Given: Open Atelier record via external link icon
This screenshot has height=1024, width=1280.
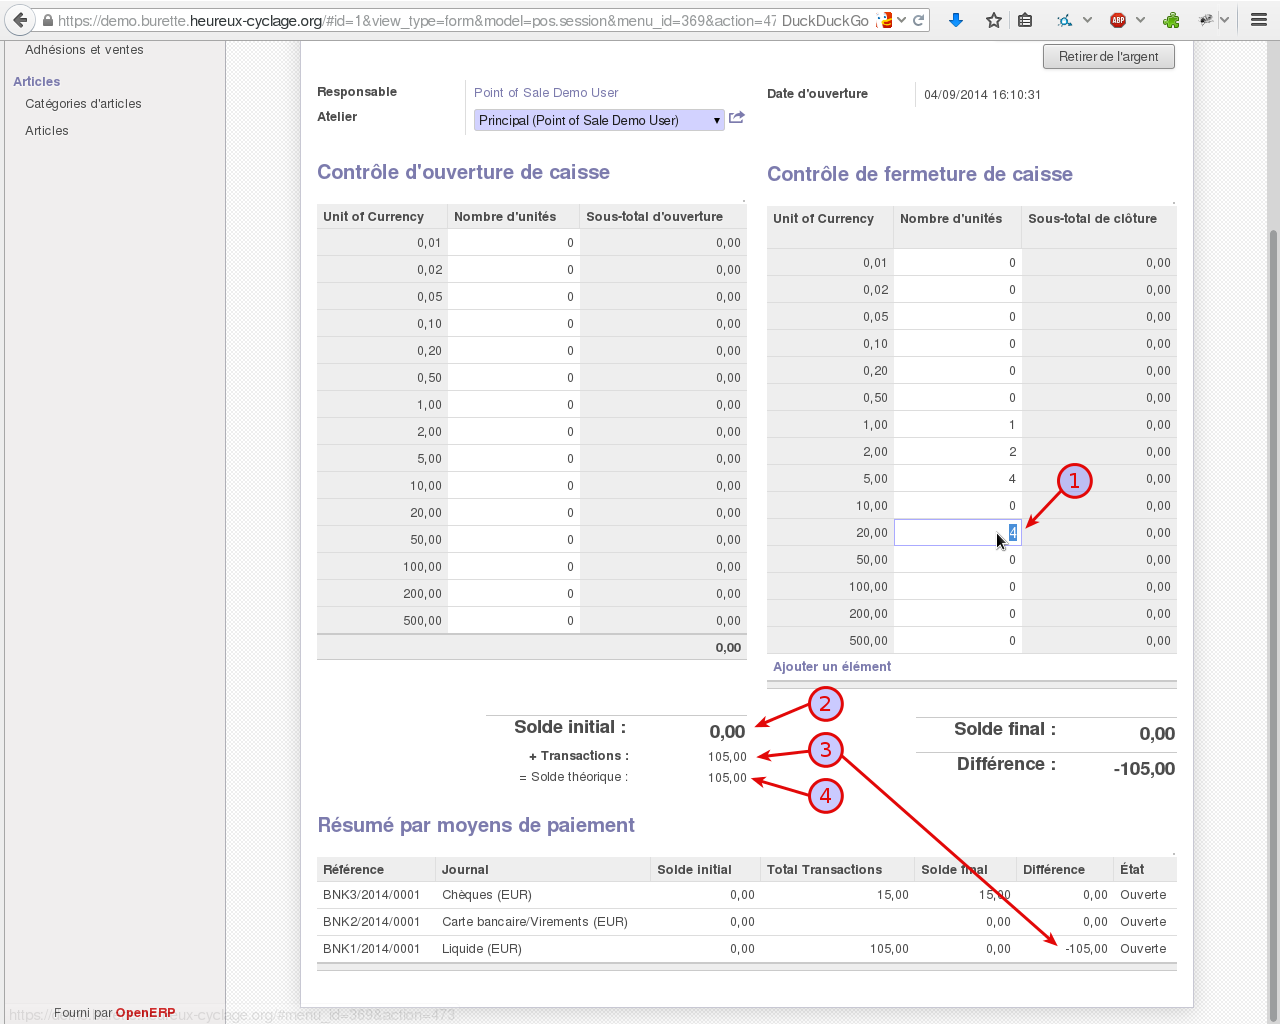Looking at the screenshot, I should tap(737, 118).
